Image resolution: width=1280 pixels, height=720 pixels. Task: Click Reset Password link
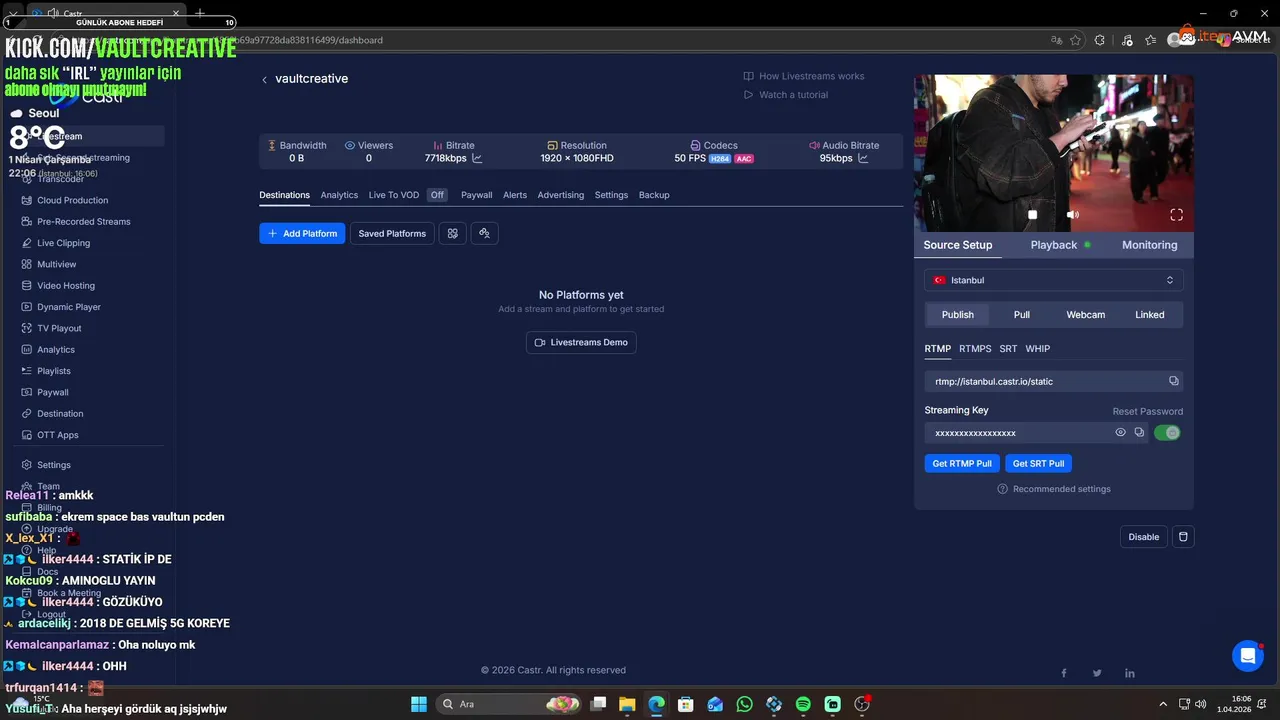pos(1147,411)
